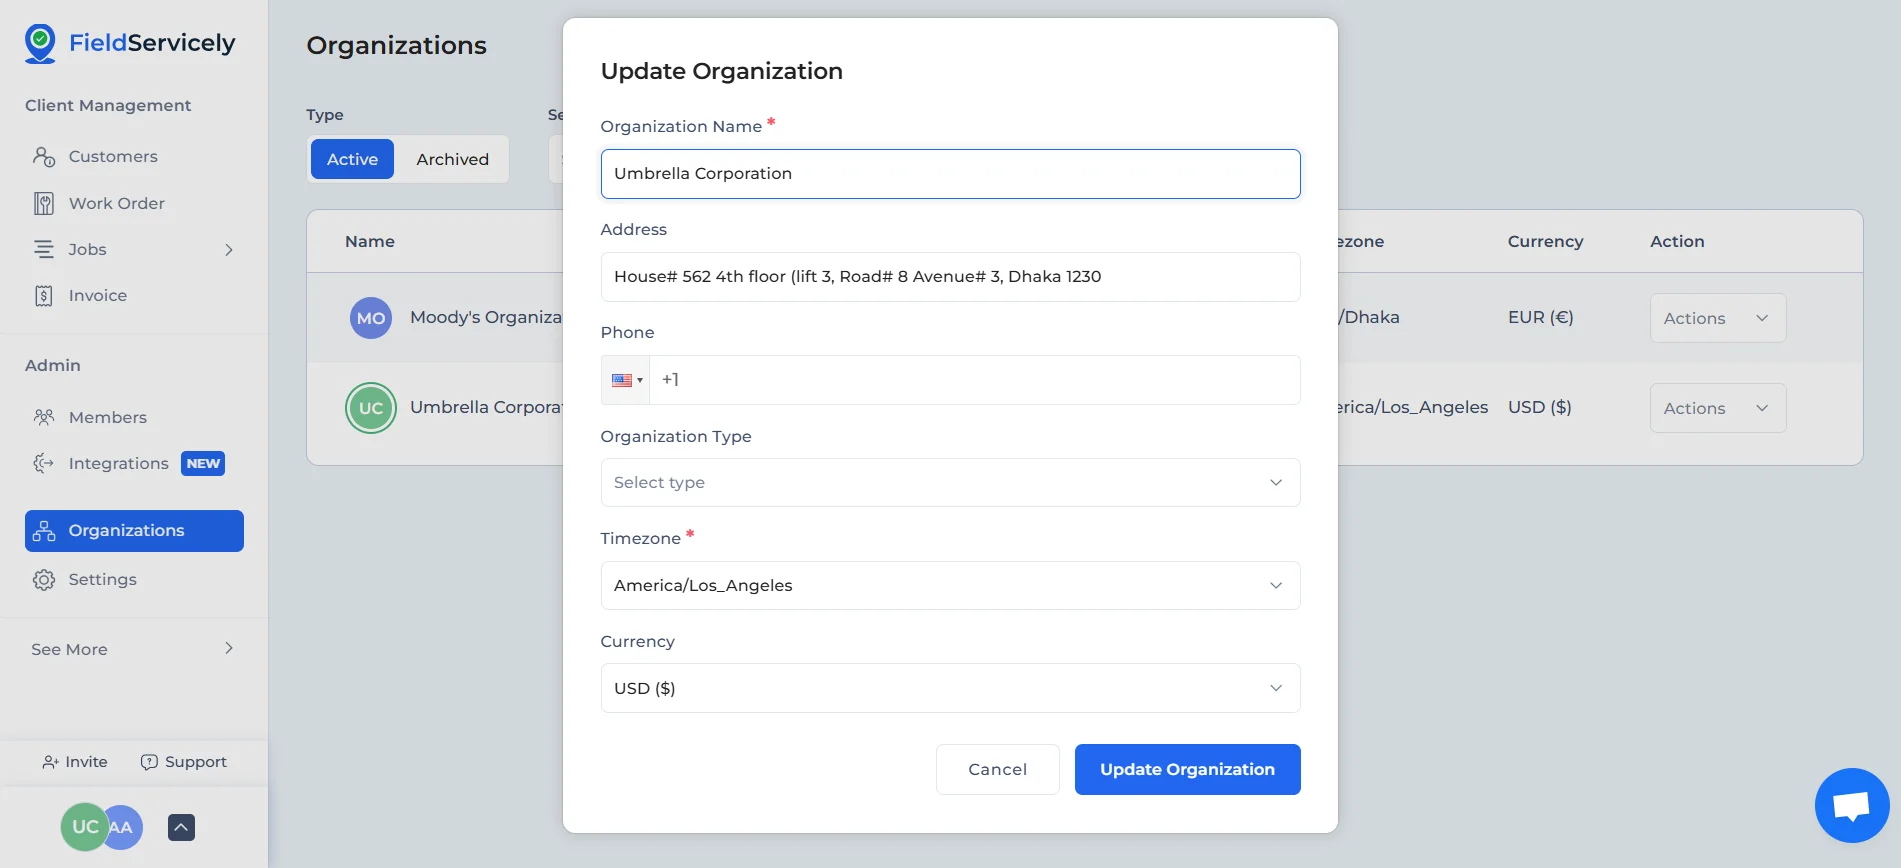
Task: Switch to the Active tab
Action: (352, 159)
